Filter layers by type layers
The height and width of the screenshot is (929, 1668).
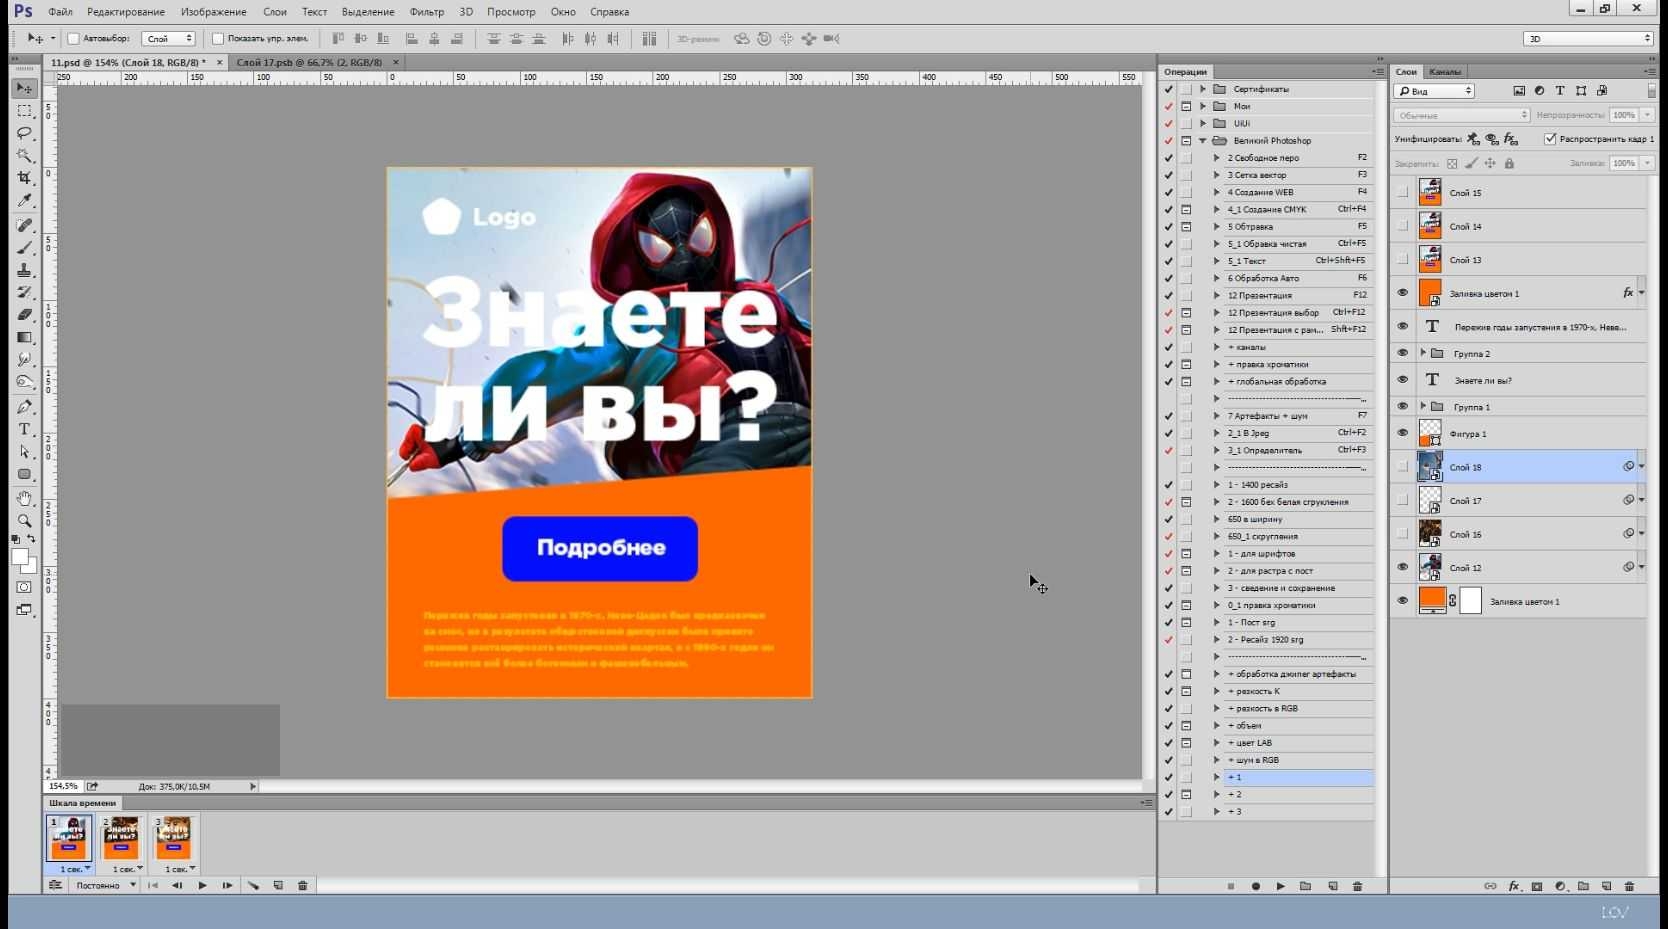tap(1560, 91)
